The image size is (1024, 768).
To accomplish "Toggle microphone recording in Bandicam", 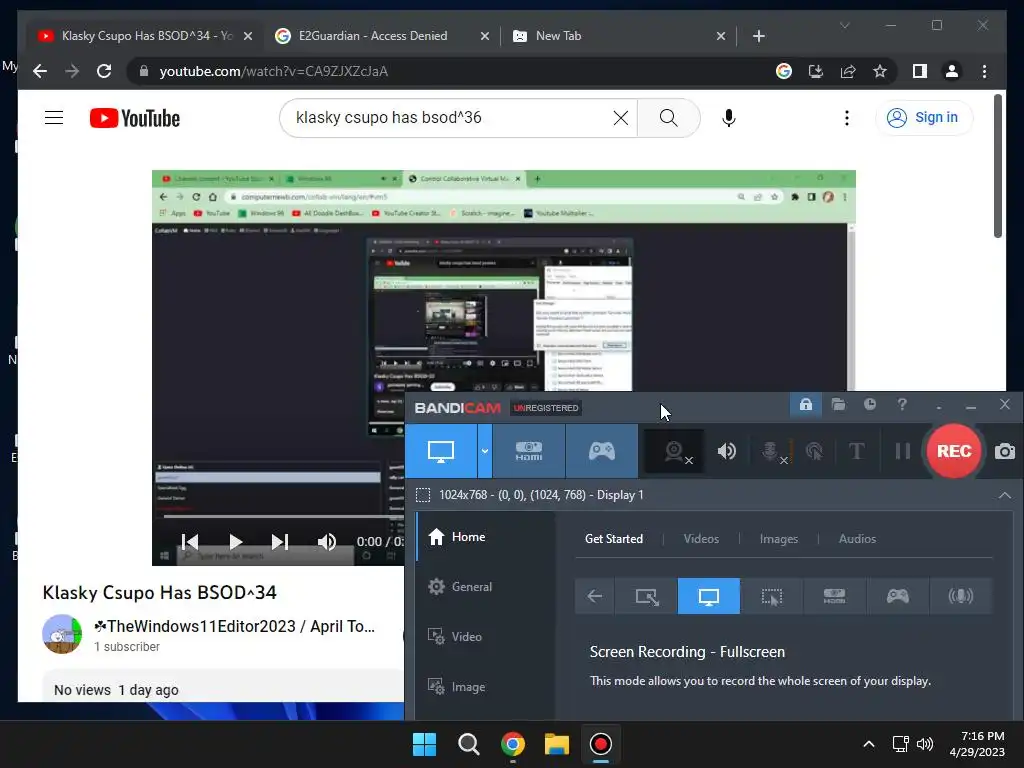I will (x=771, y=451).
